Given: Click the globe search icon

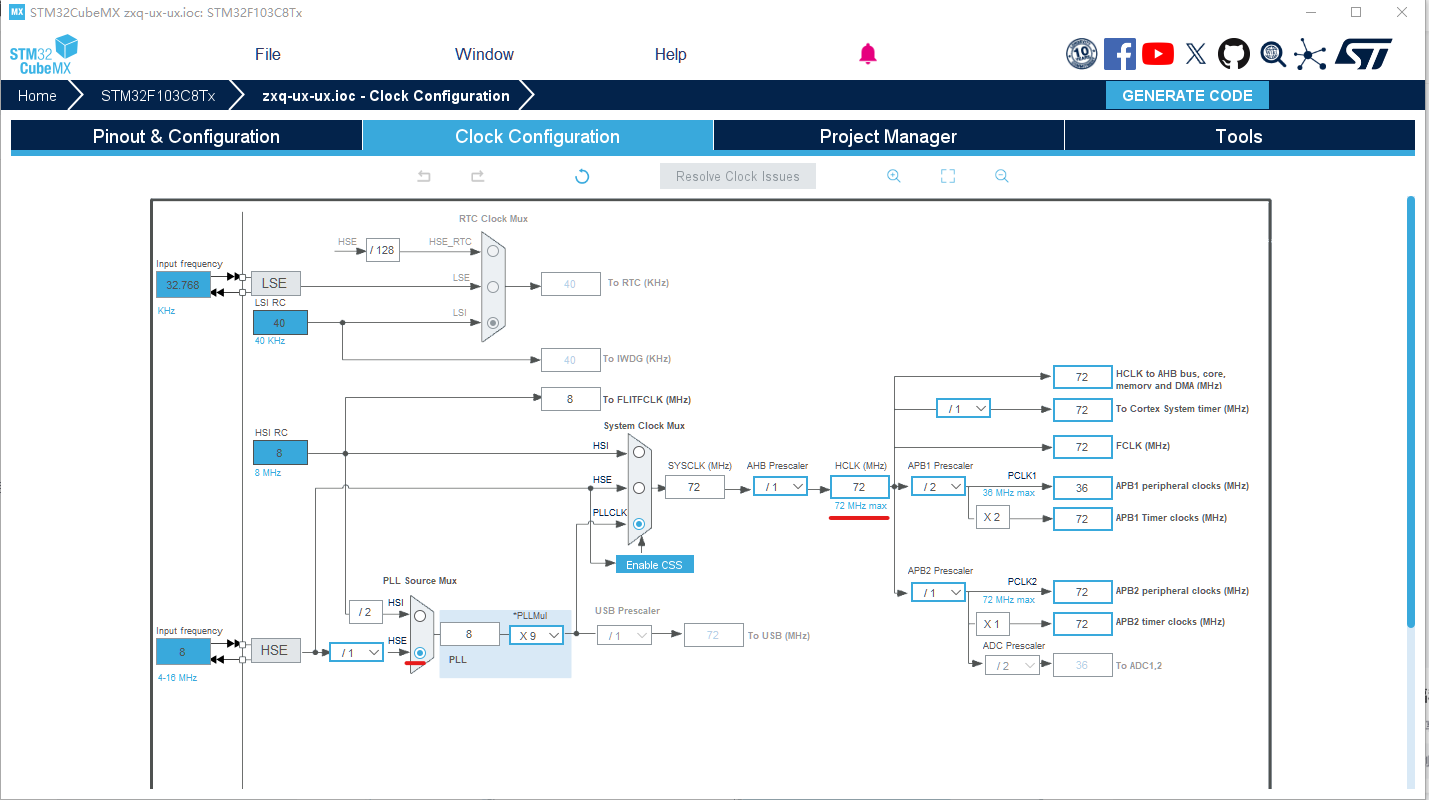Looking at the screenshot, I should coord(1272,54).
